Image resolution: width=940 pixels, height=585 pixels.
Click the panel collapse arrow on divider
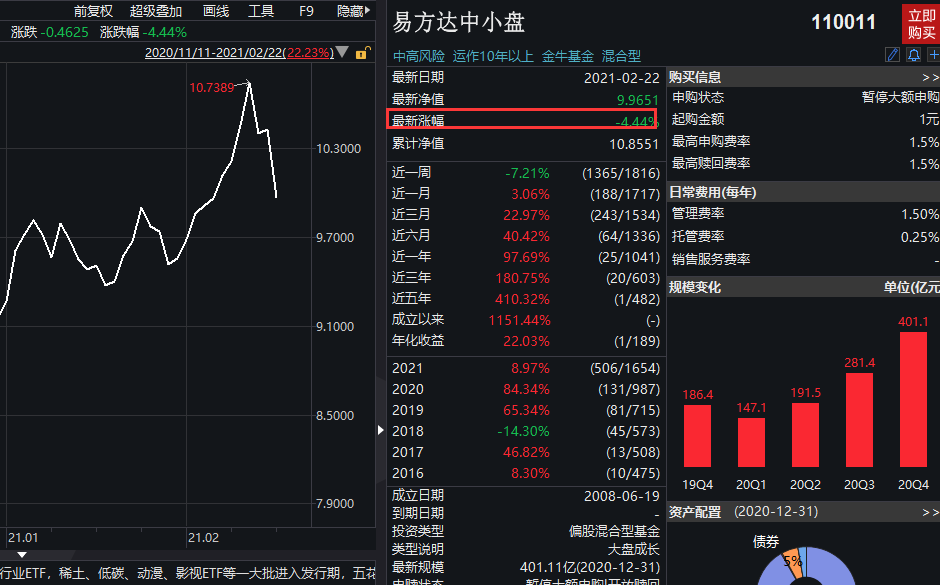pyautogui.click(x=380, y=430)
